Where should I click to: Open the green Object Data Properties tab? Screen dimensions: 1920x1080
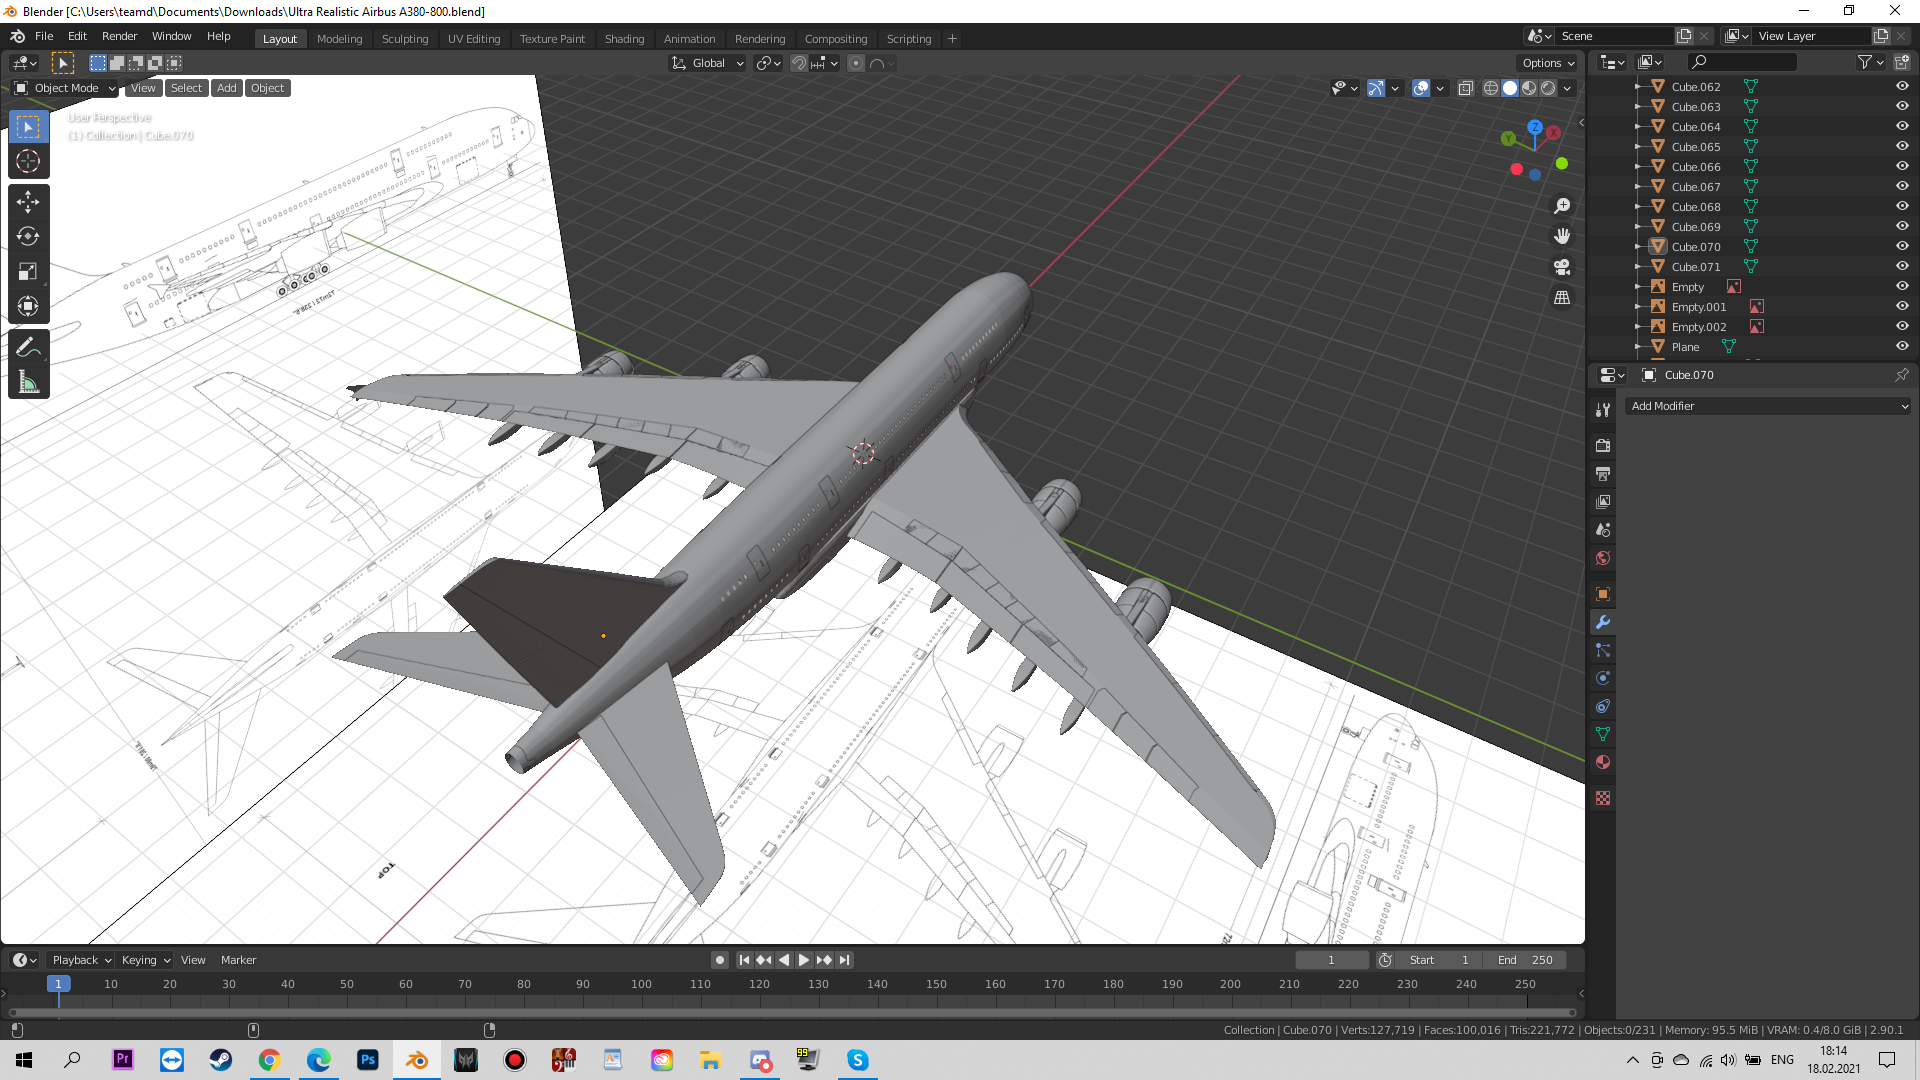pyautogui.click(x=1603, y=734)
